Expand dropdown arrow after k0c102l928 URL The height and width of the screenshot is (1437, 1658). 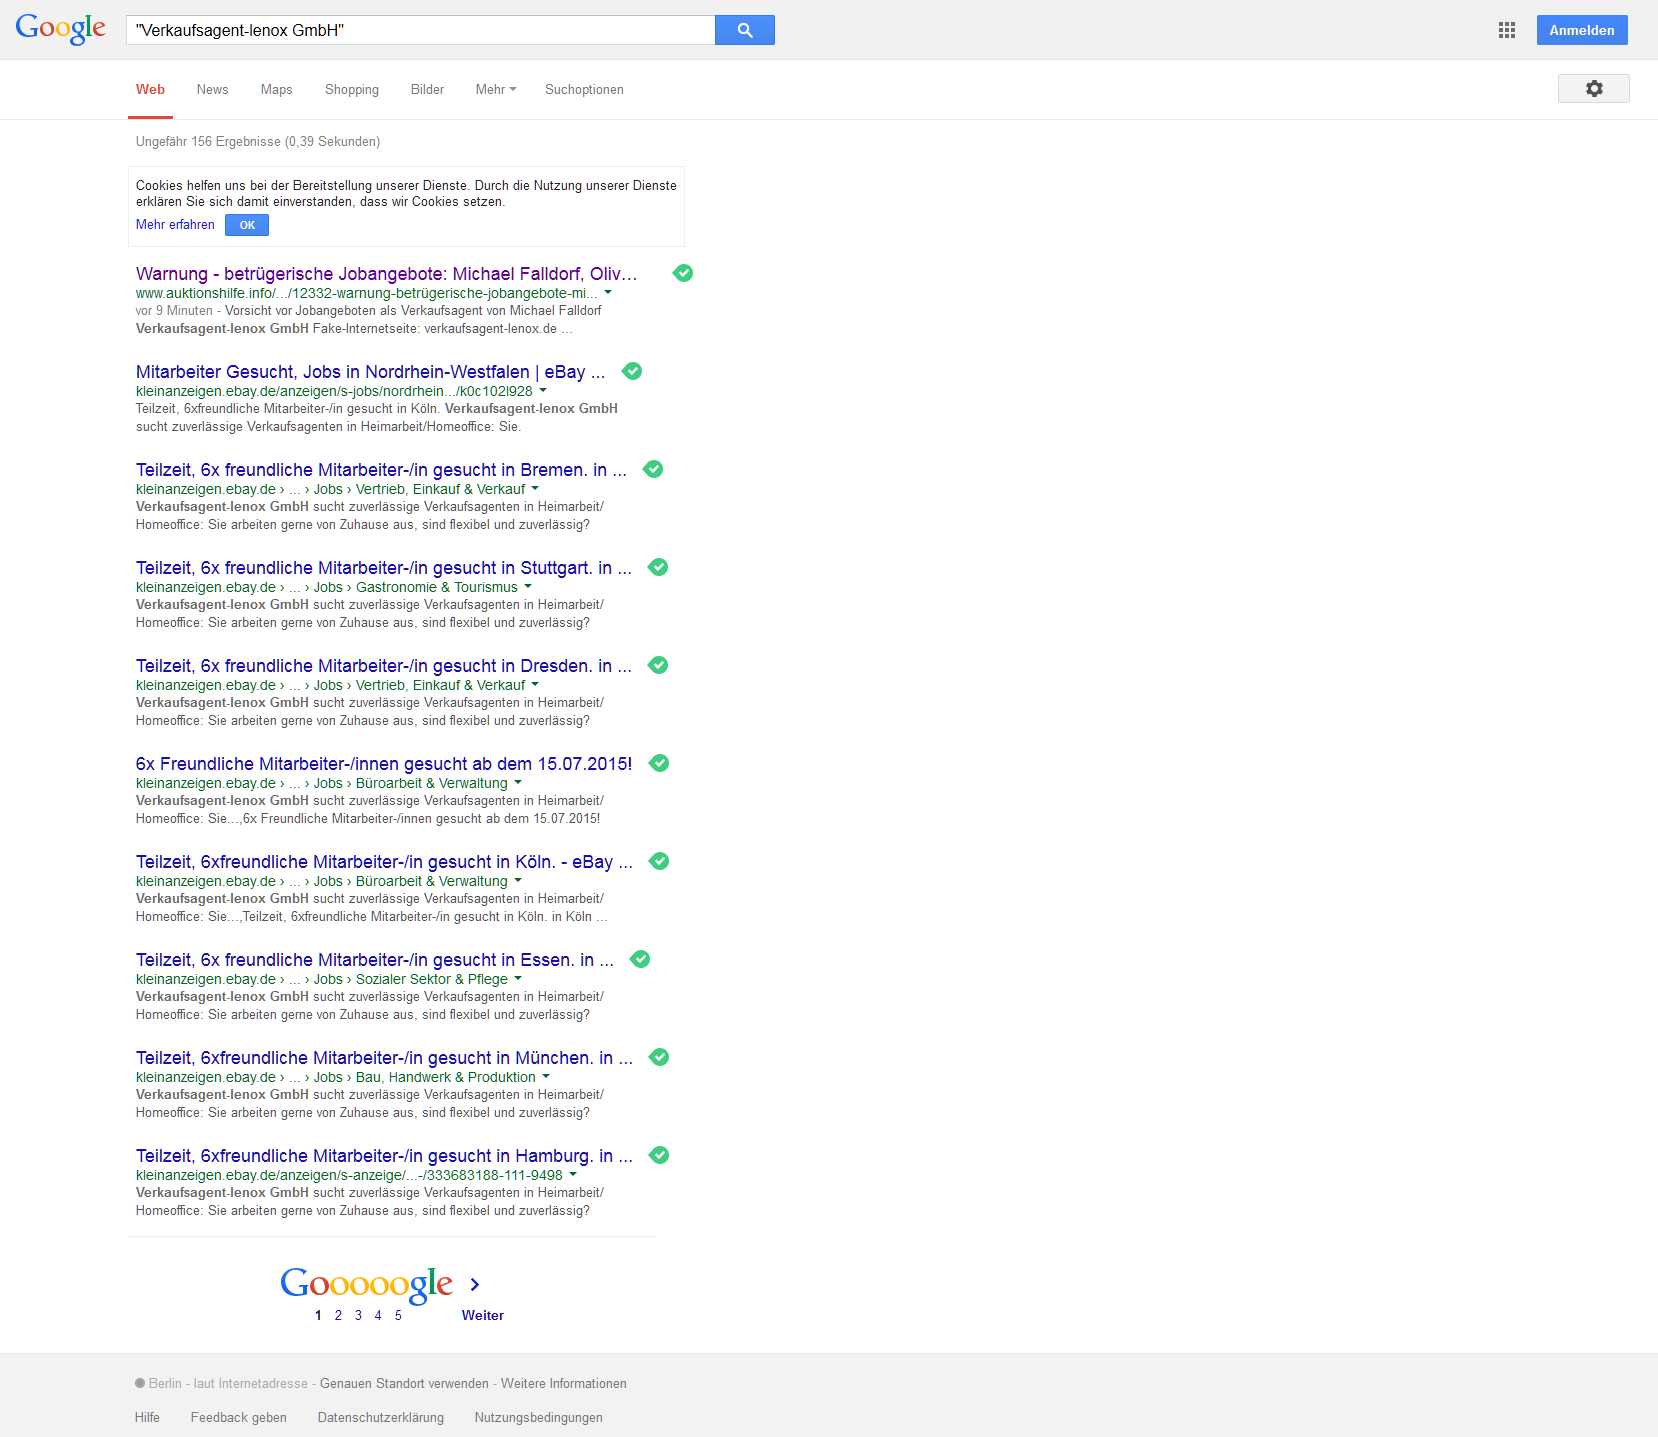coord(543,391)
